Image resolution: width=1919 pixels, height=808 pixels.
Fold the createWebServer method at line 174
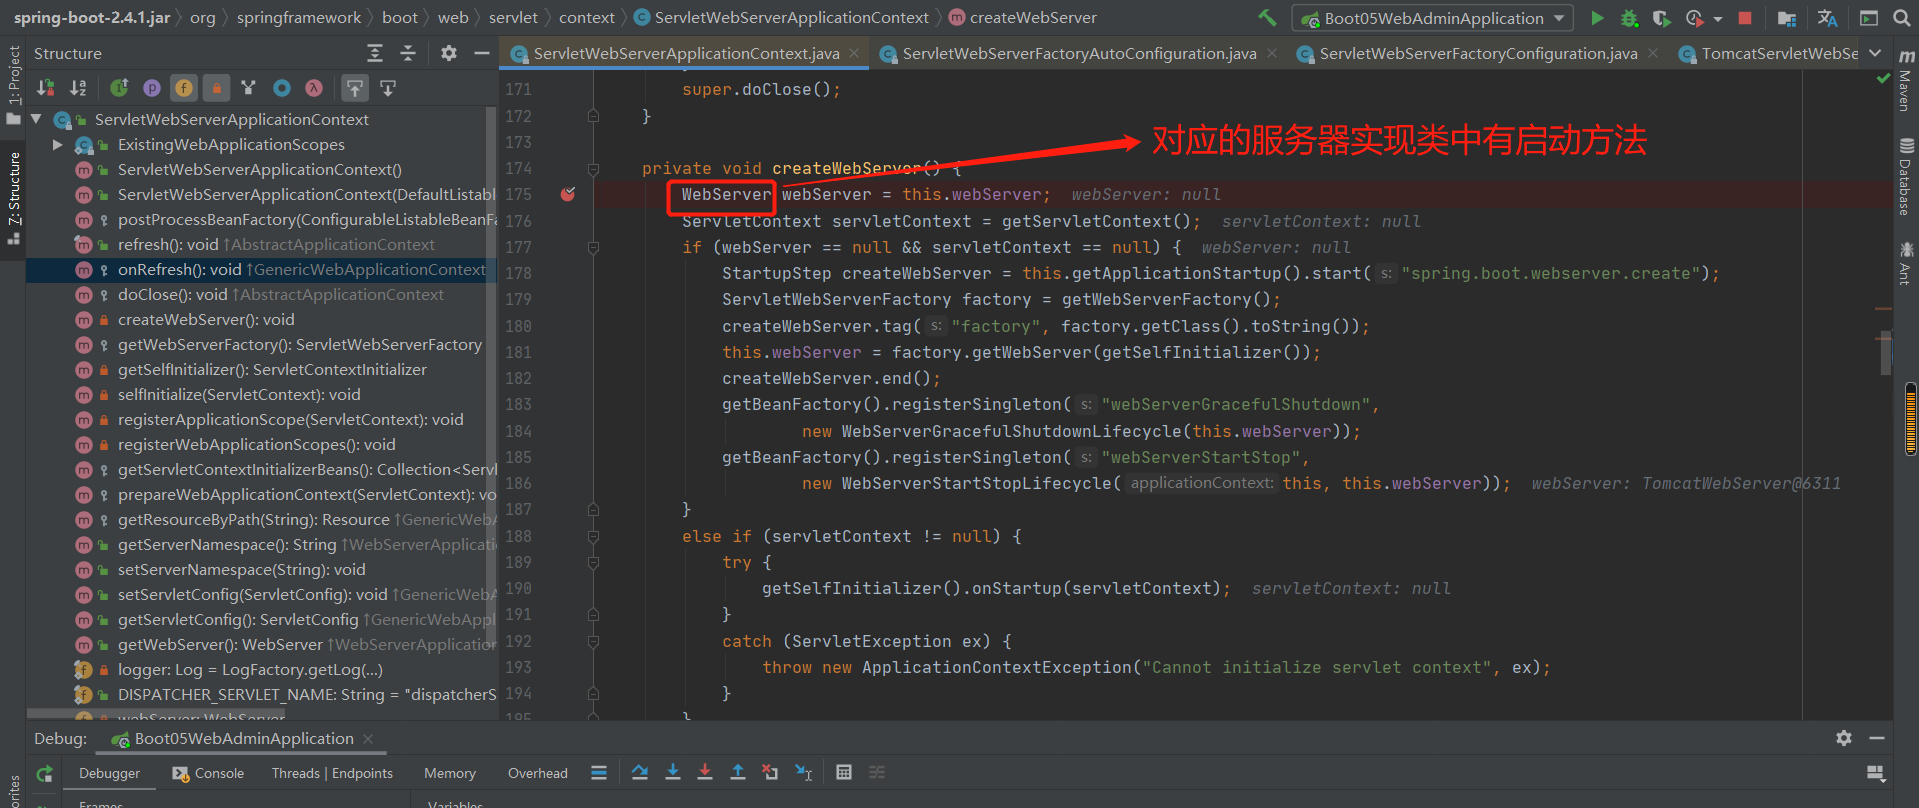(x=593, y=169)
